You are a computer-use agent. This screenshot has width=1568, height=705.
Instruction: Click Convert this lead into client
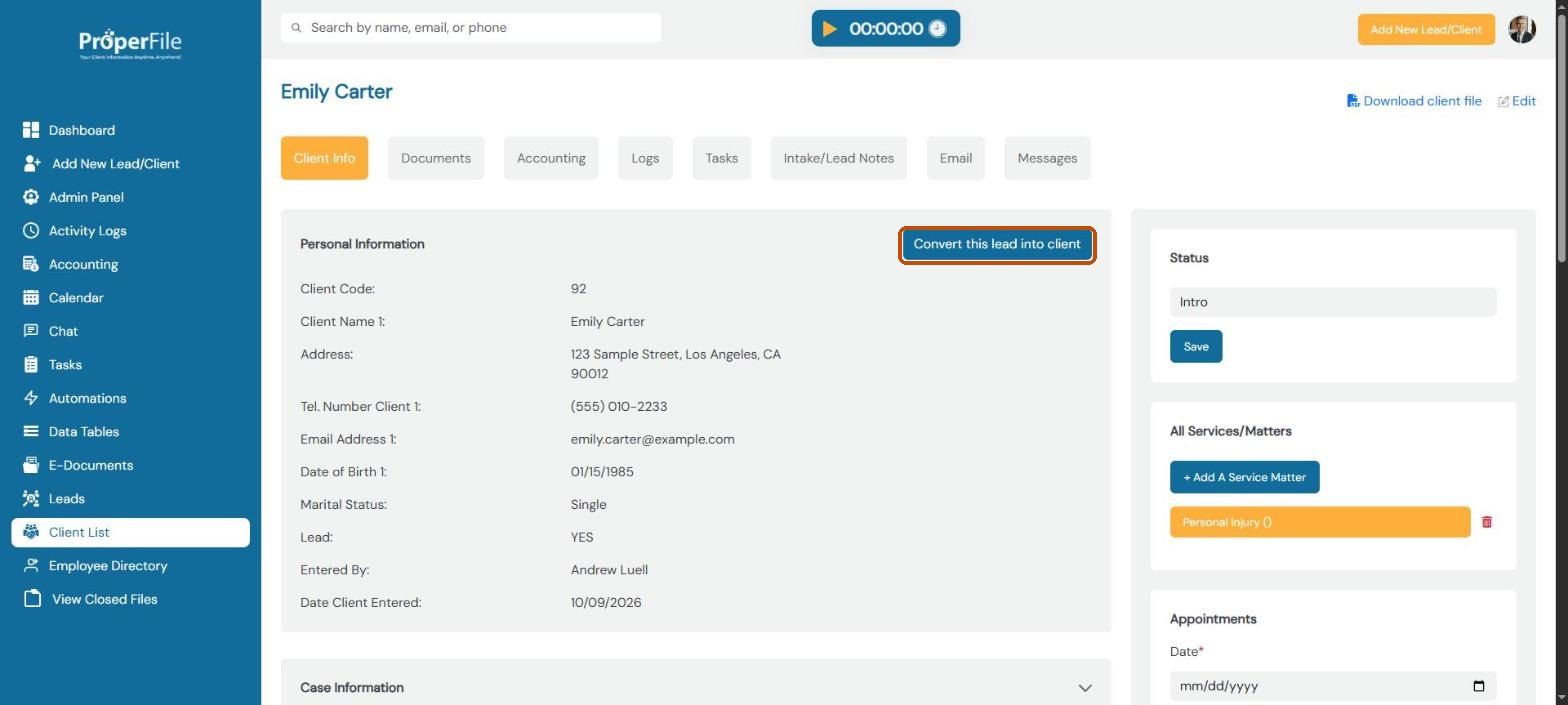tap(997, 244)
